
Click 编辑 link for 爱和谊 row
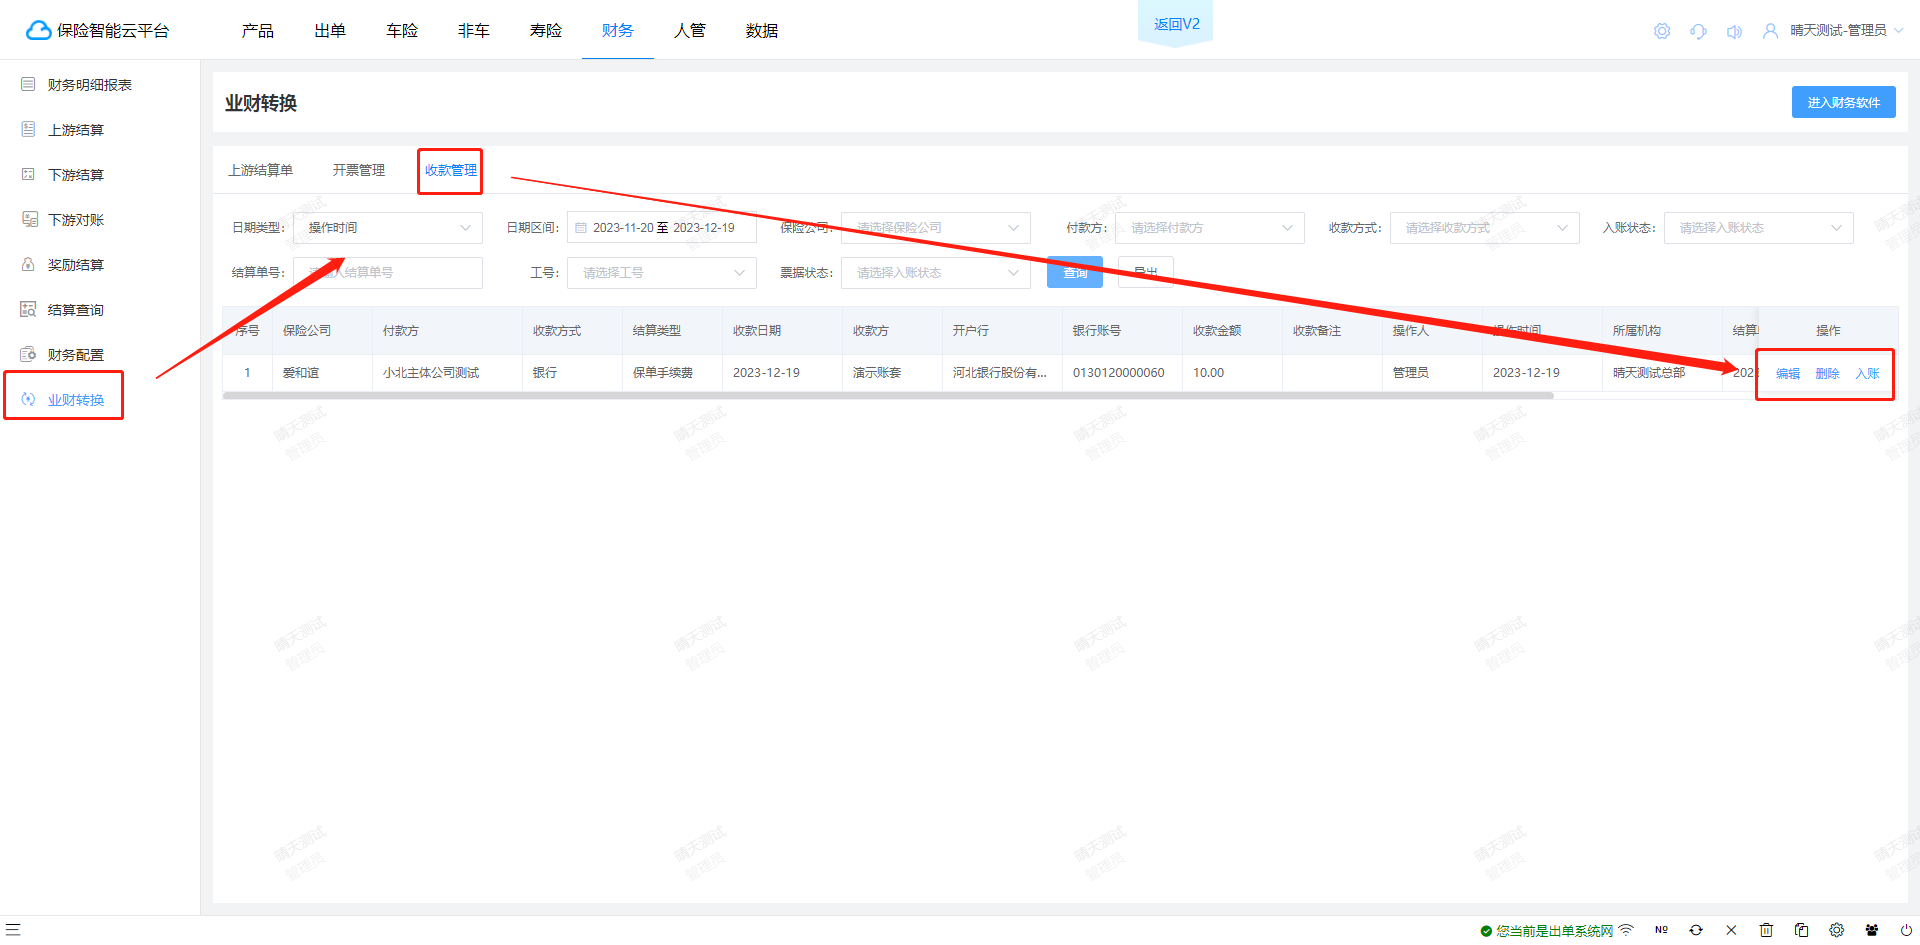pos(1788,373)
